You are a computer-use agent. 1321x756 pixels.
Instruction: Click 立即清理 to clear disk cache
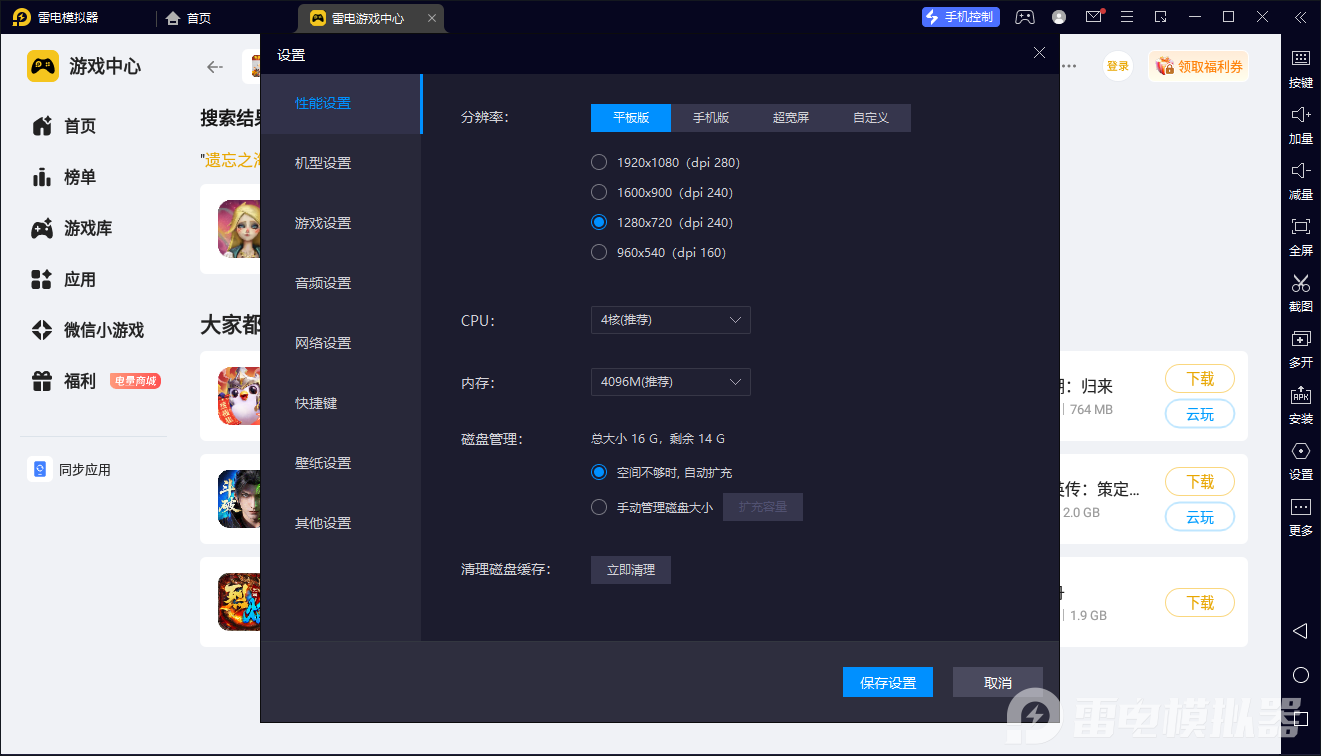pyautogui.click(x=631, y=570)
